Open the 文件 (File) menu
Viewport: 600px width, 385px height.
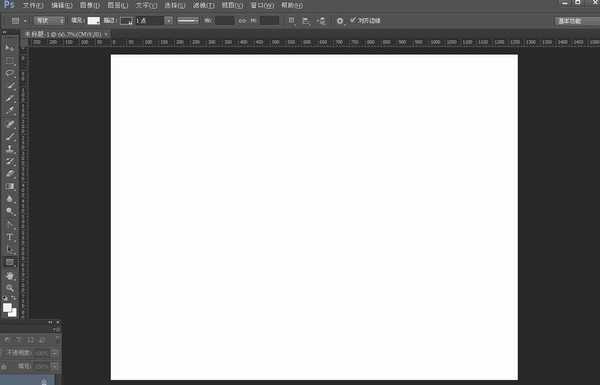click(x=33, y=5)
